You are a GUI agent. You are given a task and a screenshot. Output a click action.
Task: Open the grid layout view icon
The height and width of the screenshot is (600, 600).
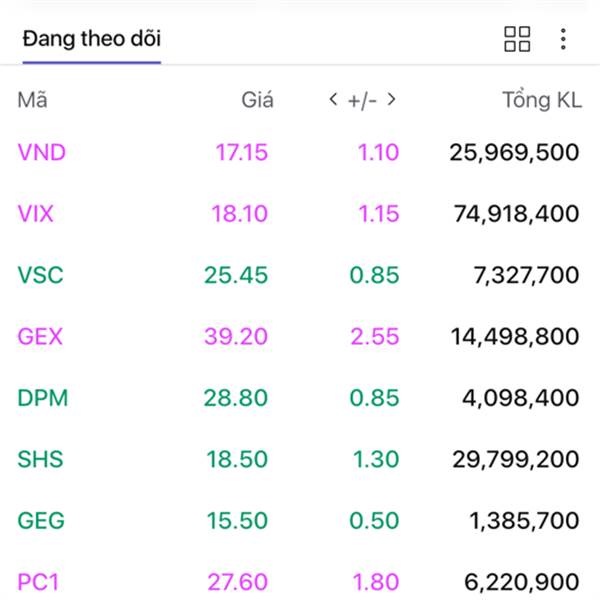point(517,40)
